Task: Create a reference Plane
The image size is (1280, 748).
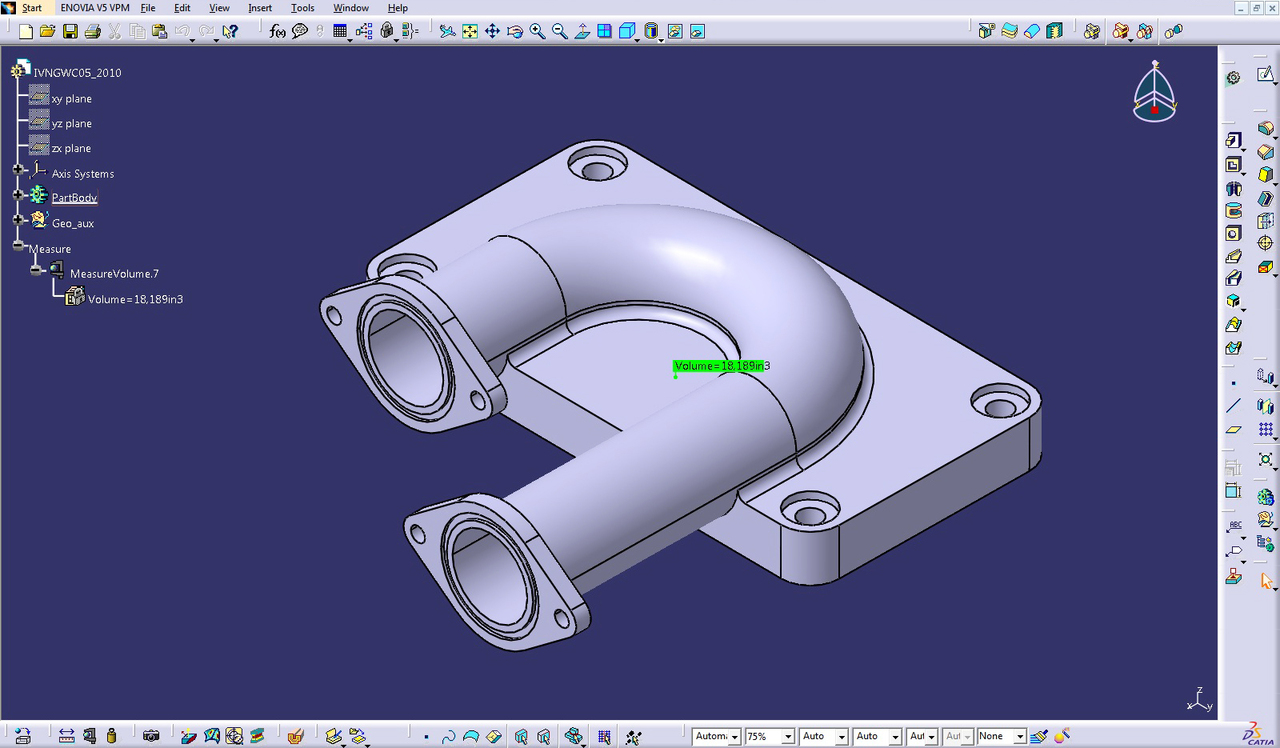Action: (x=1232, y=430)
